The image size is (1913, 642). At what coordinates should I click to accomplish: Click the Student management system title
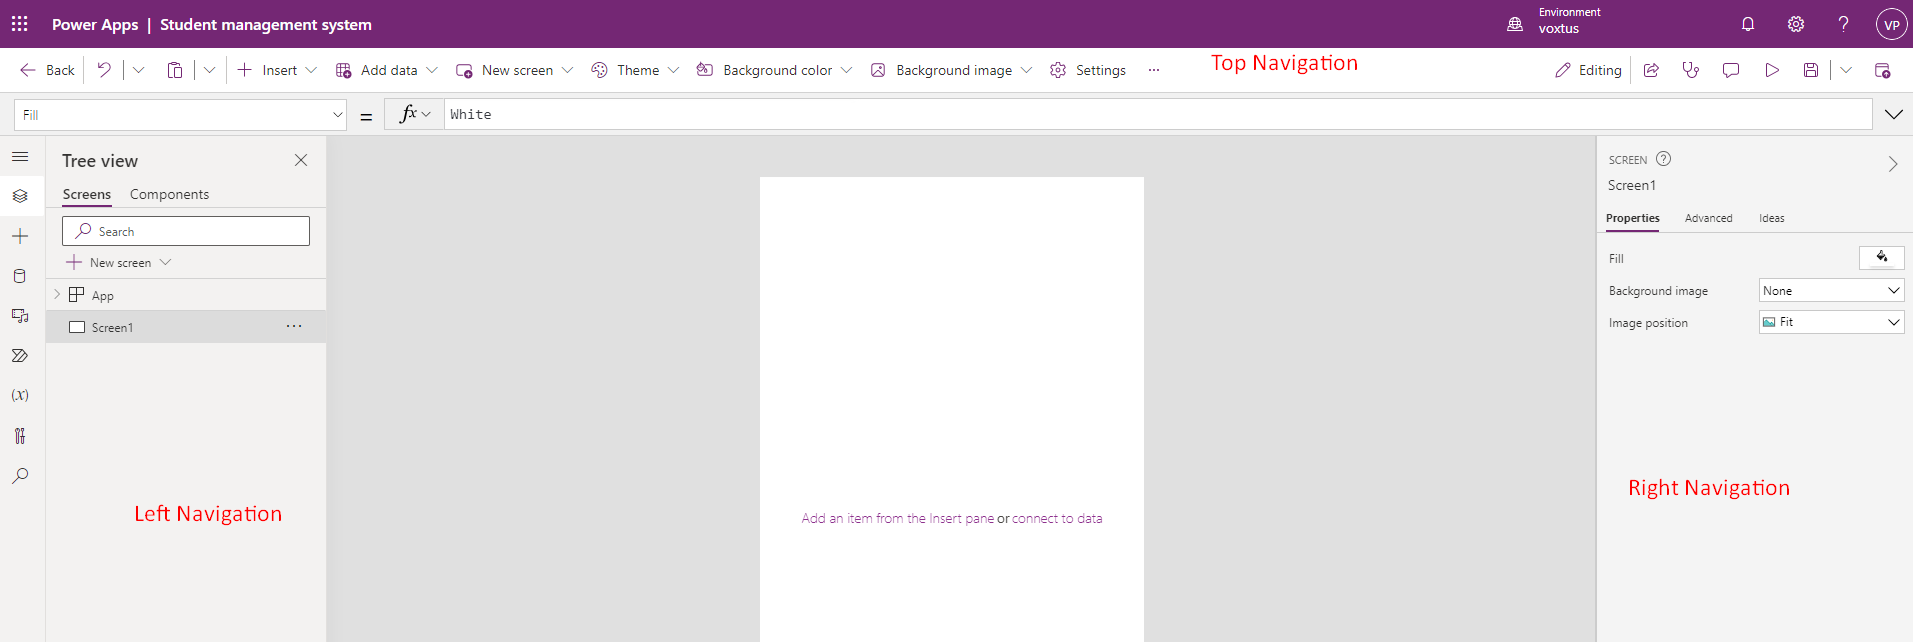pyautogui.click(x=266, y=24)
